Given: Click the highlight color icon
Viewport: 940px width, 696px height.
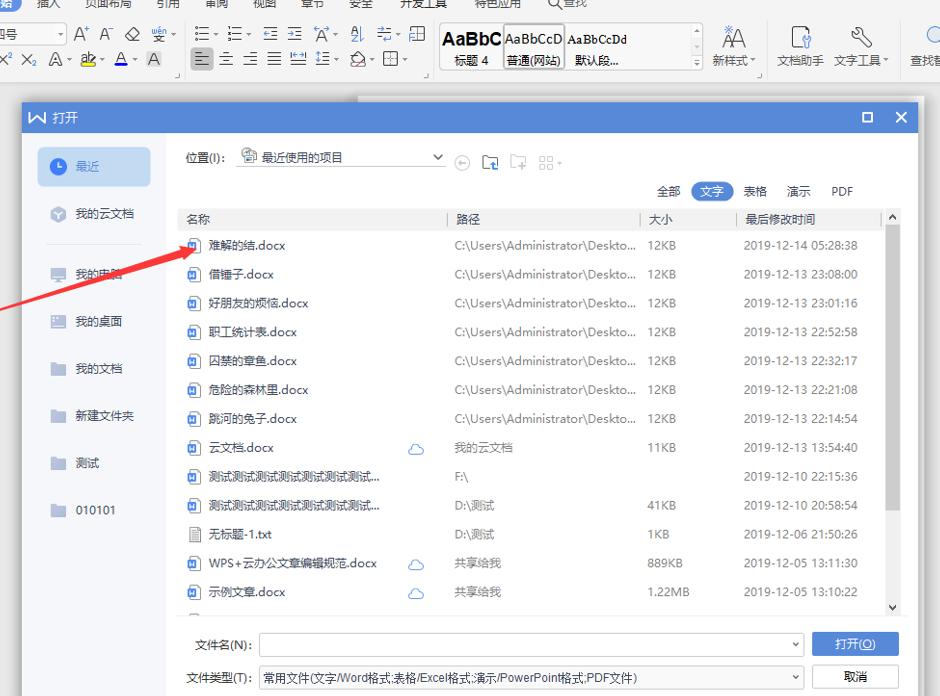Looking at the screenshot, I should click(x=88, y=60).
